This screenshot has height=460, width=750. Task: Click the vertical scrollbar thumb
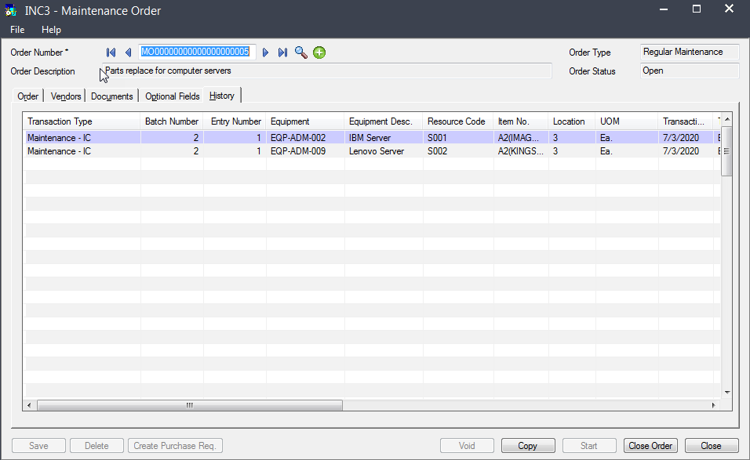pos(727,151)
